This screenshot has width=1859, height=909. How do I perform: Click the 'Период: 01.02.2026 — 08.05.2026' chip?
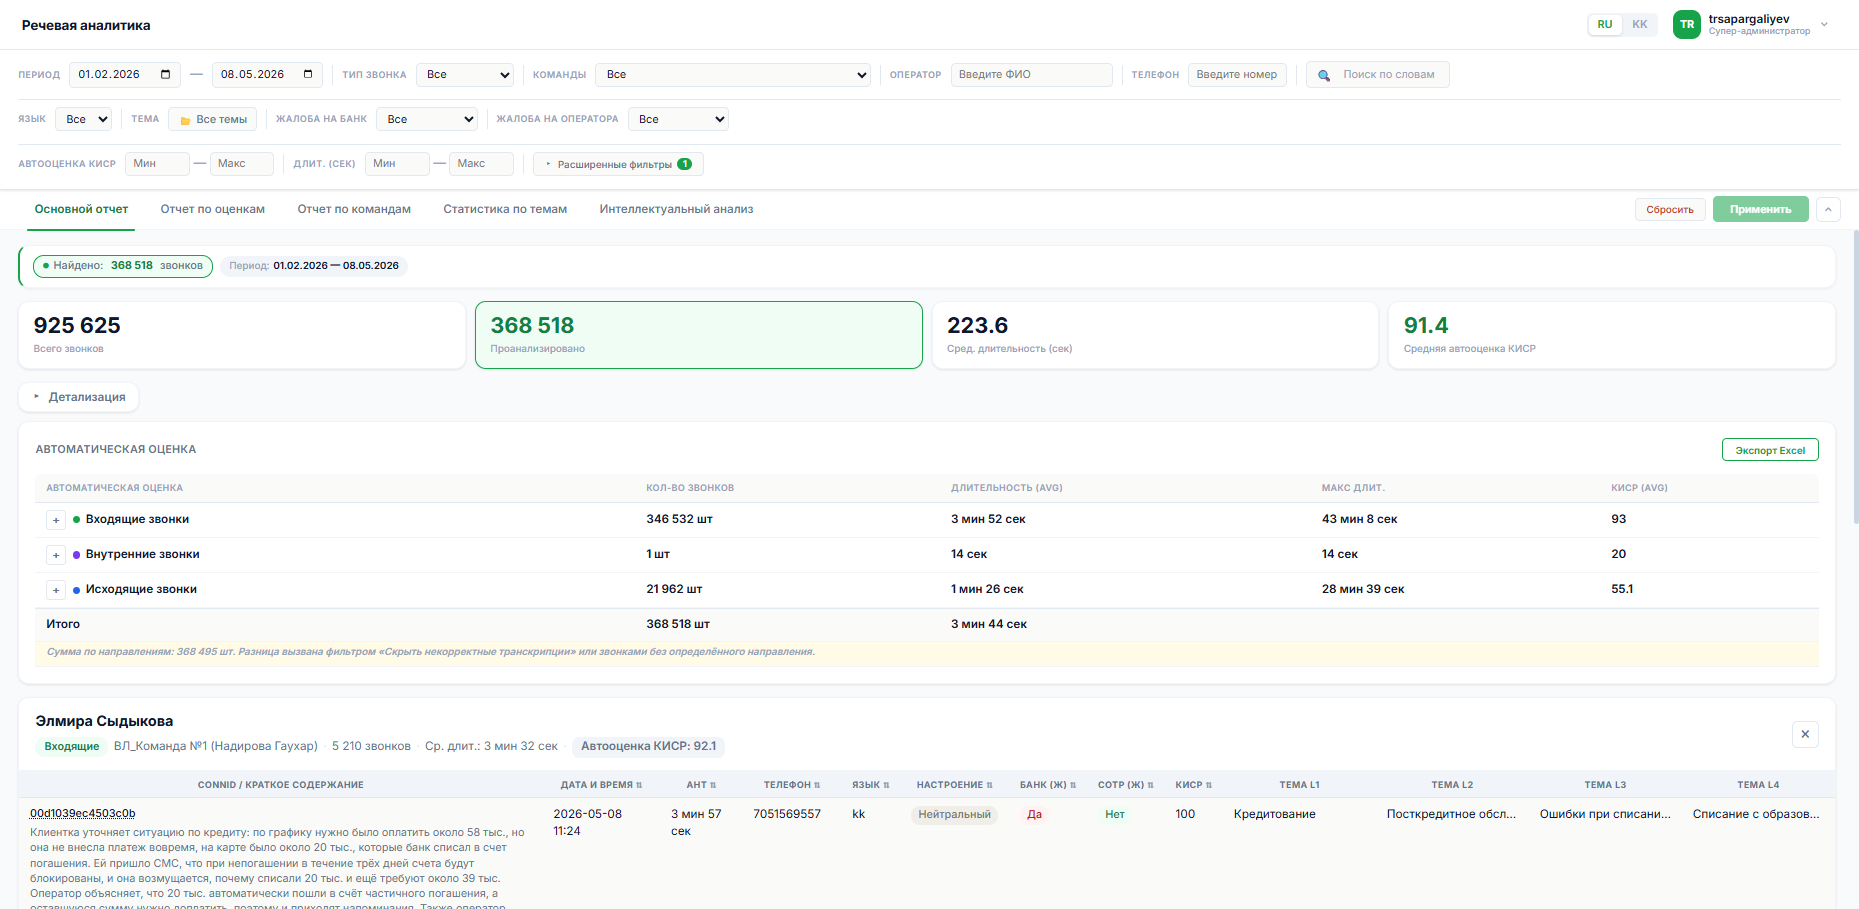pyautogui.click(x=314, y=266)
